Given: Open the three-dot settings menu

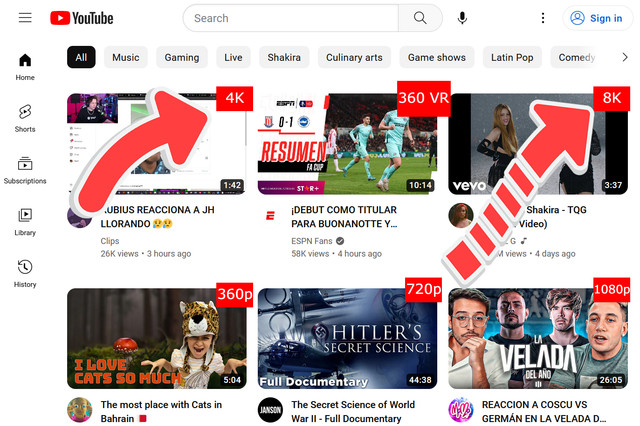Looking at the screenshot, I should pyautogui.click(x=542, y=18).
